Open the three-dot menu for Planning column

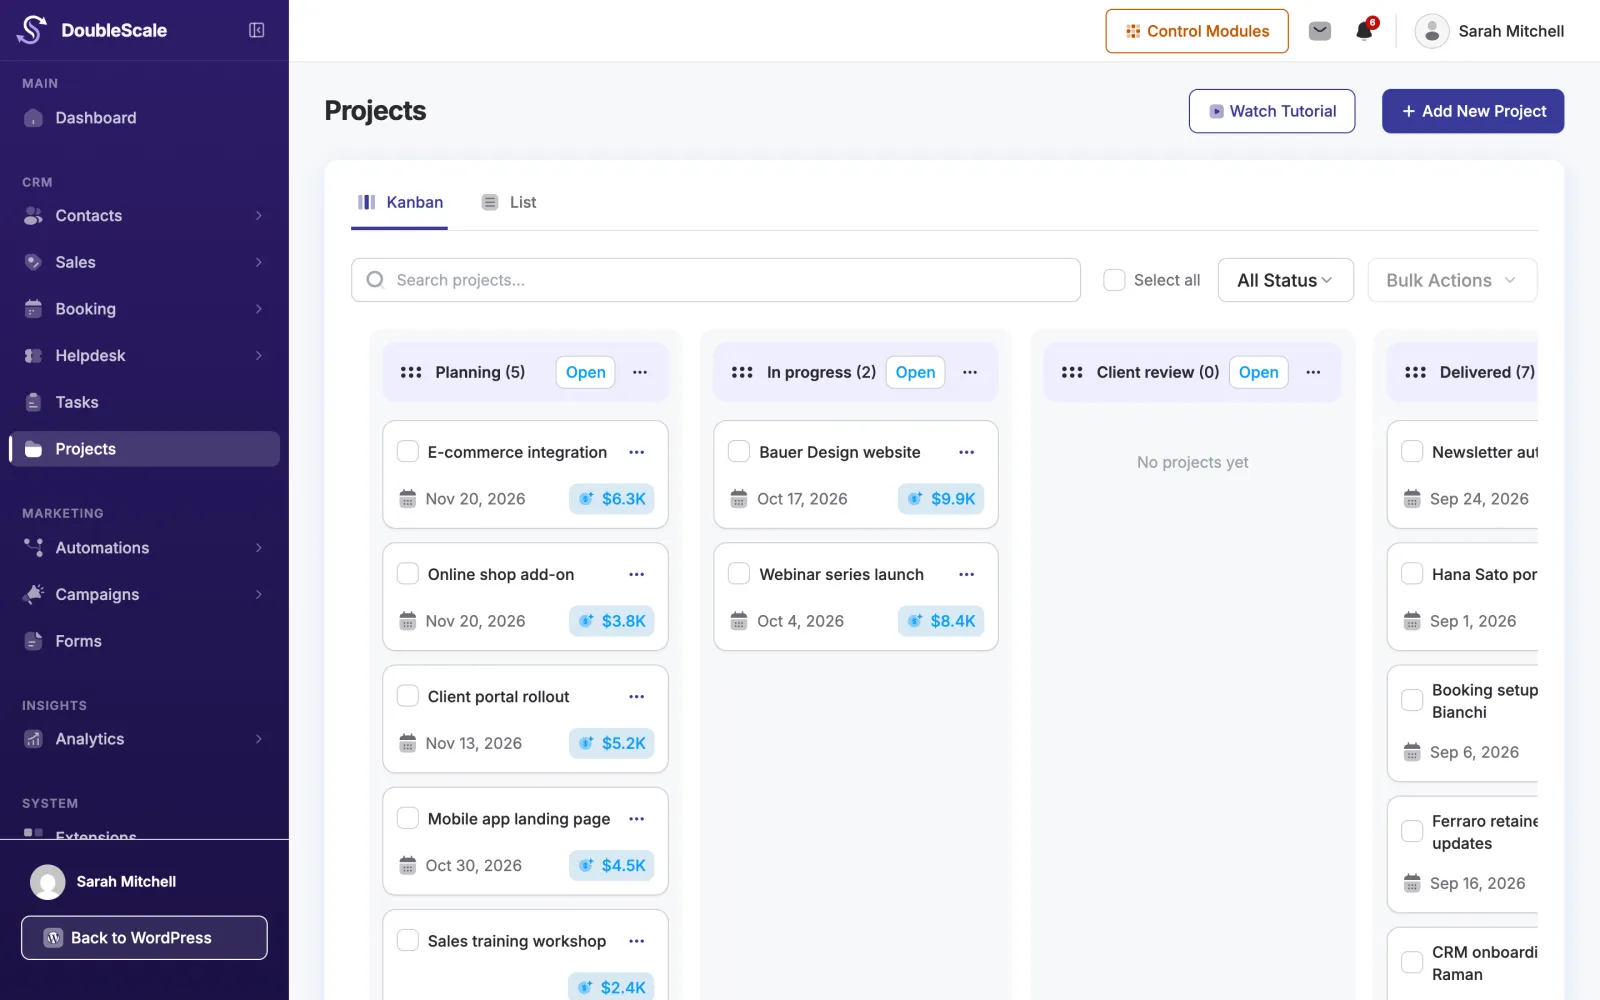(x=640, y=372)
